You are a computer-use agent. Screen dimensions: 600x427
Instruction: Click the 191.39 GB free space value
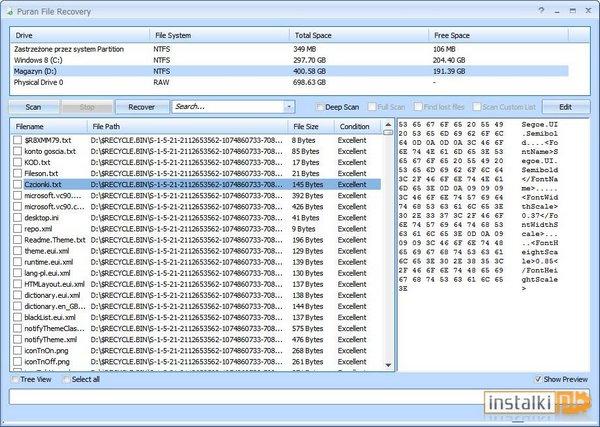click(449, 71)
